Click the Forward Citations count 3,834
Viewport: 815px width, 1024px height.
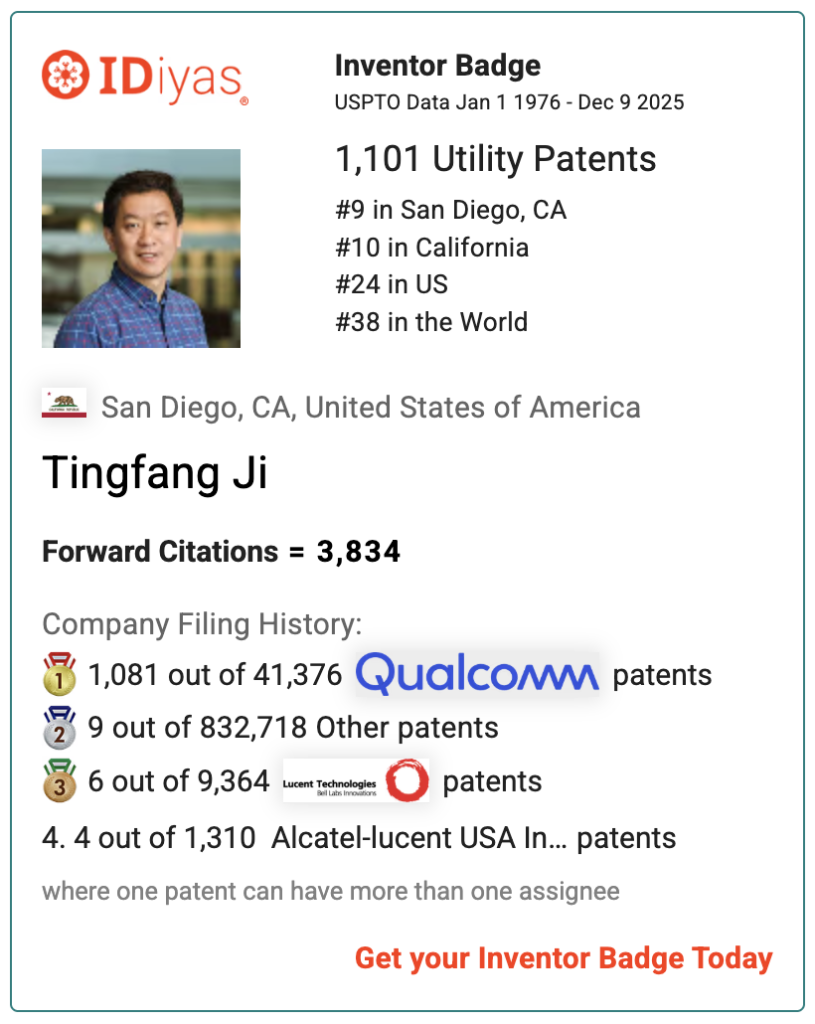358,552
